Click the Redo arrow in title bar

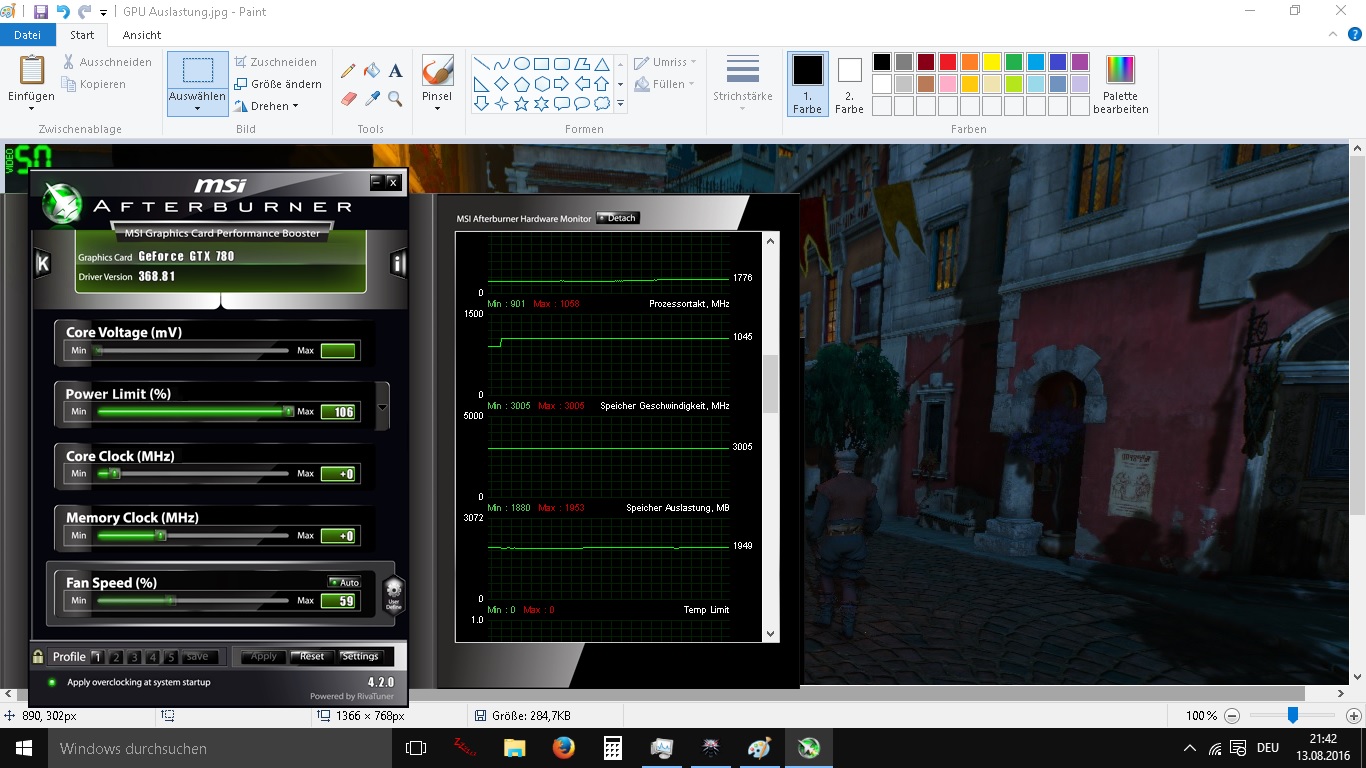(85, 11)
